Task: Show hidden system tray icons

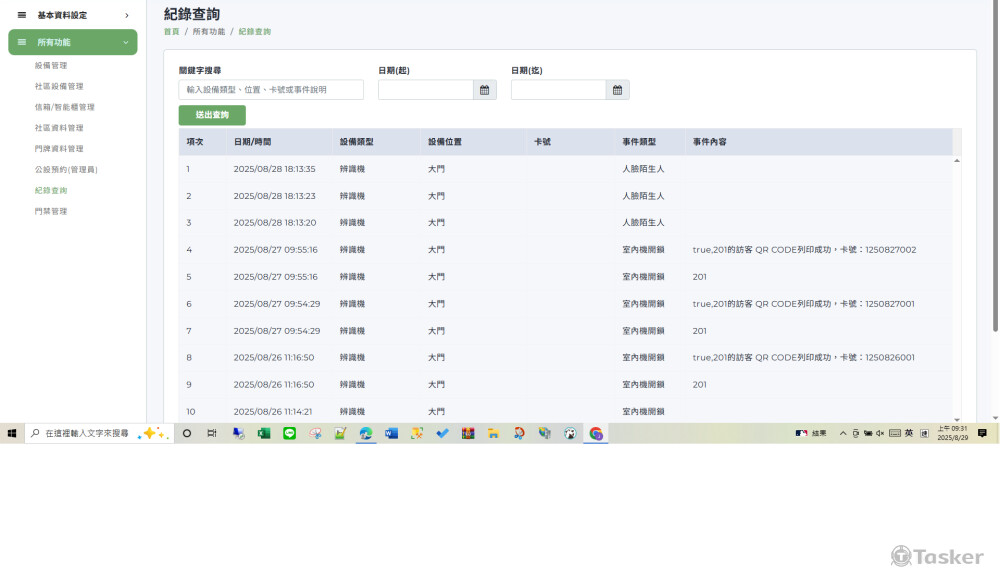Action: click(x=842, y=433)
